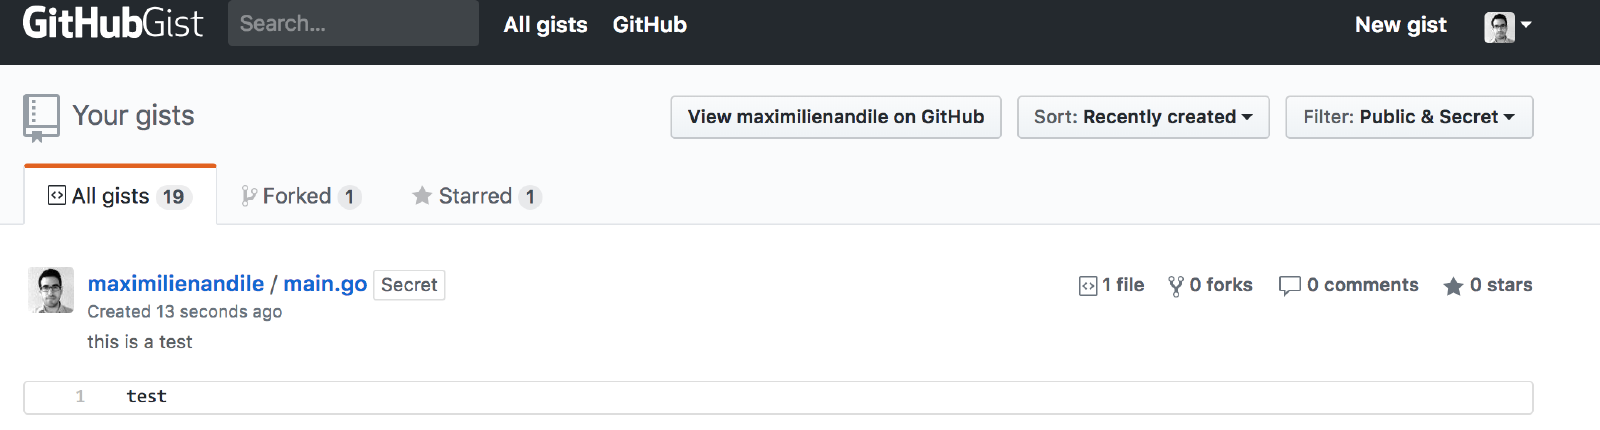1600x430 pixels.
Task: Open the main.go gist link
Action: pos(325,284)
